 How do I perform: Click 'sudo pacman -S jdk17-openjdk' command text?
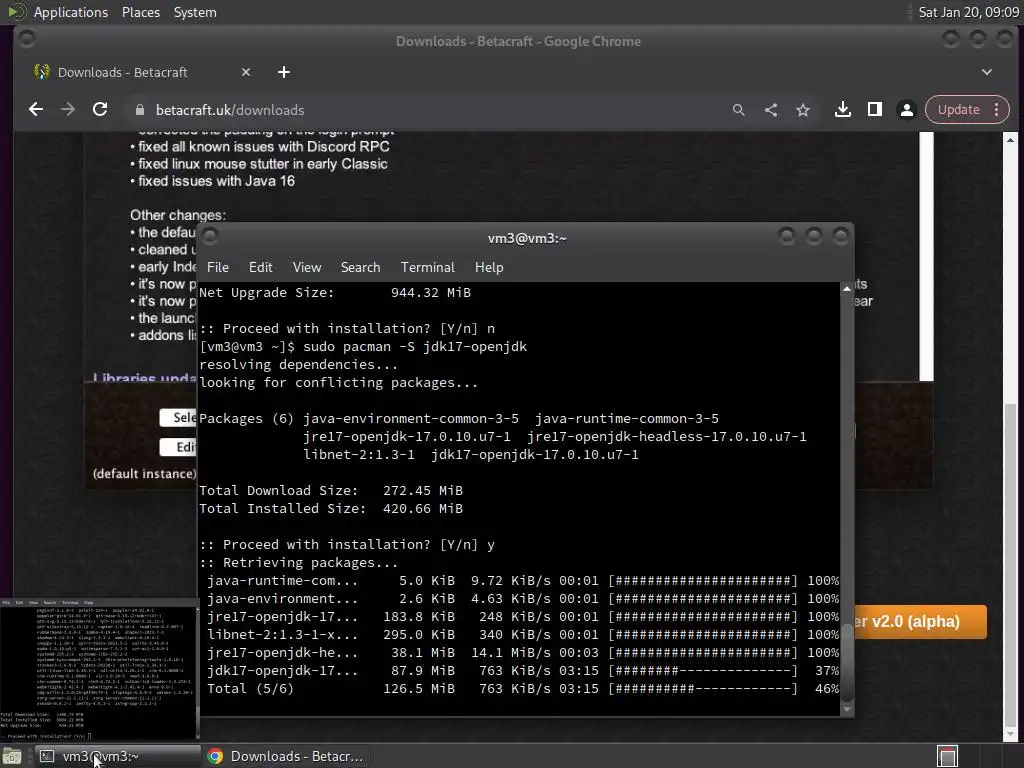(x=415, y=347)
